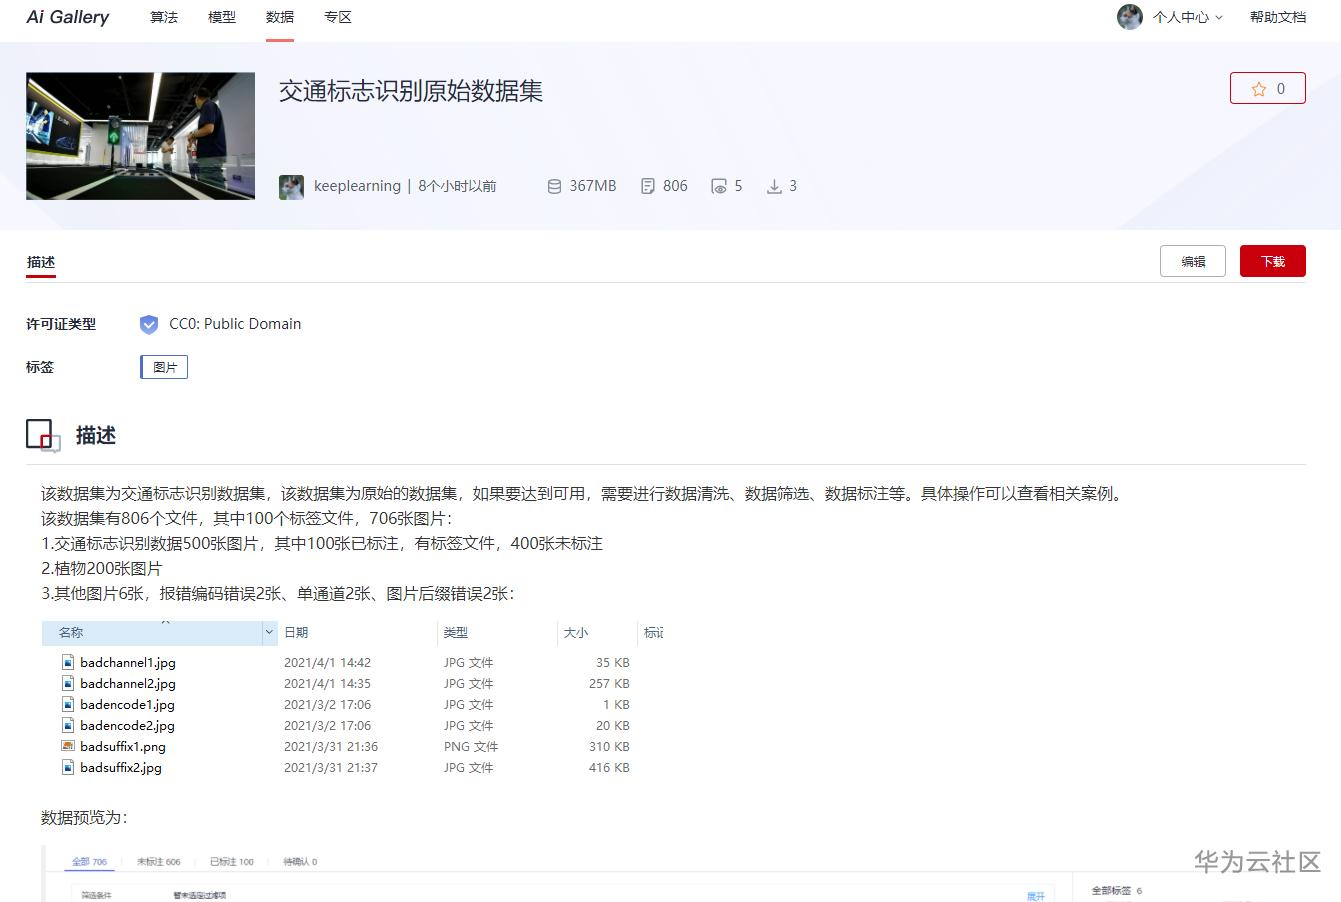
Task: Click the views eye icon
Action: point(718,185)
